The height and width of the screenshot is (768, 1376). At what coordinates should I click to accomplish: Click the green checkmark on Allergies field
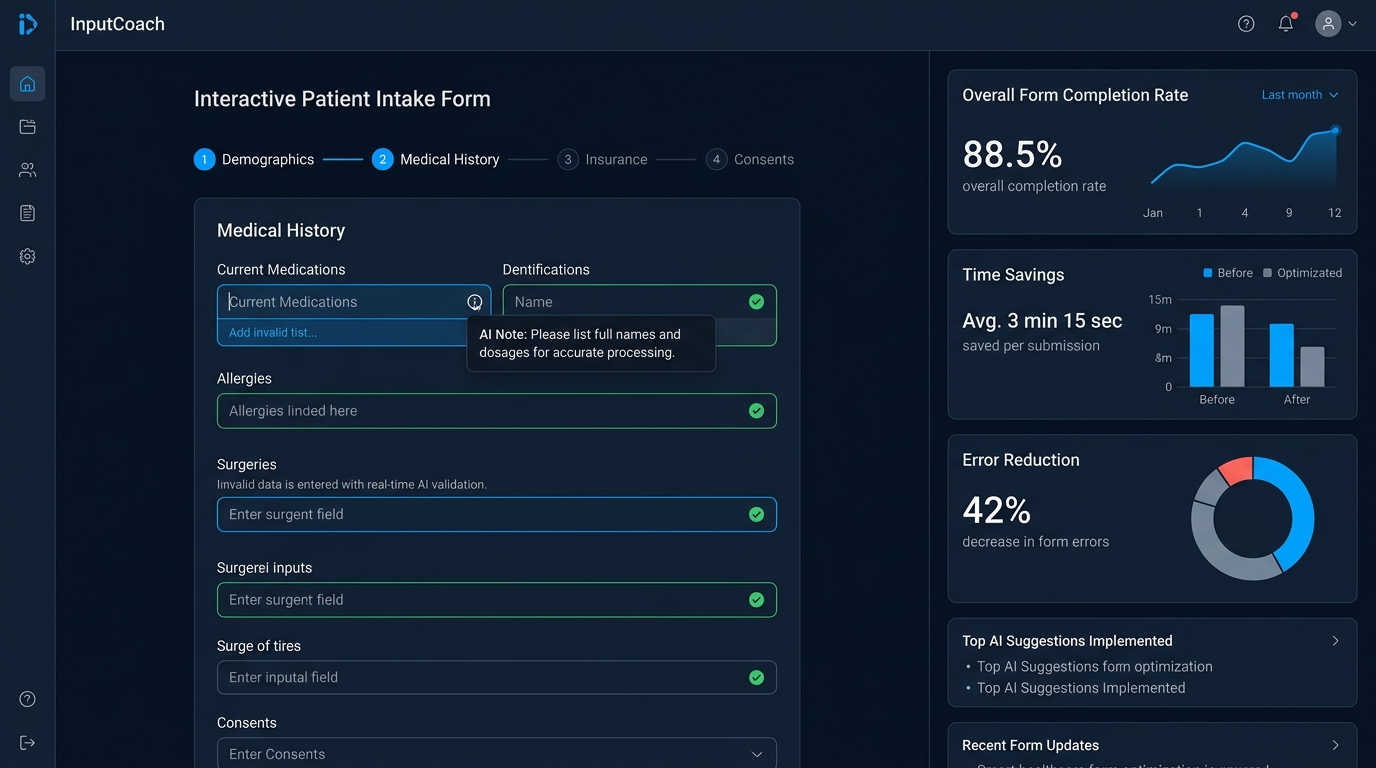point(757,411)
